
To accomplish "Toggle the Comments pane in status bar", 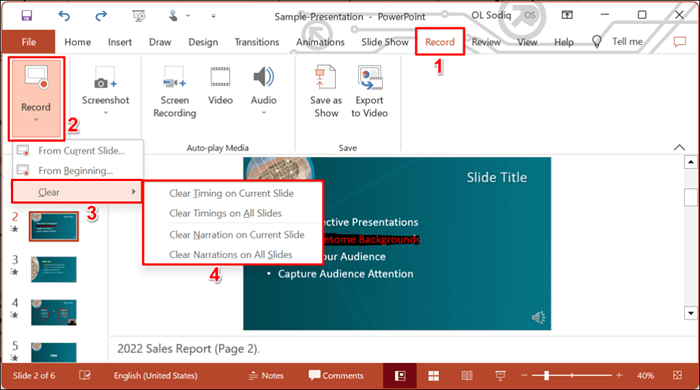I will pos(336,375).
